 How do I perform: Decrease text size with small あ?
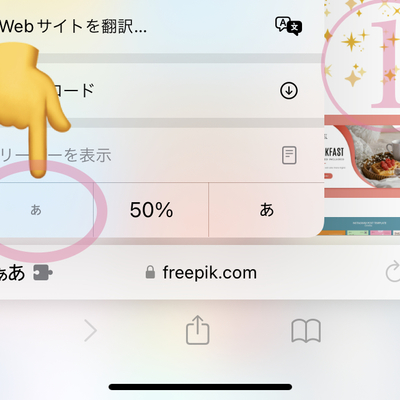click(46, 210)
